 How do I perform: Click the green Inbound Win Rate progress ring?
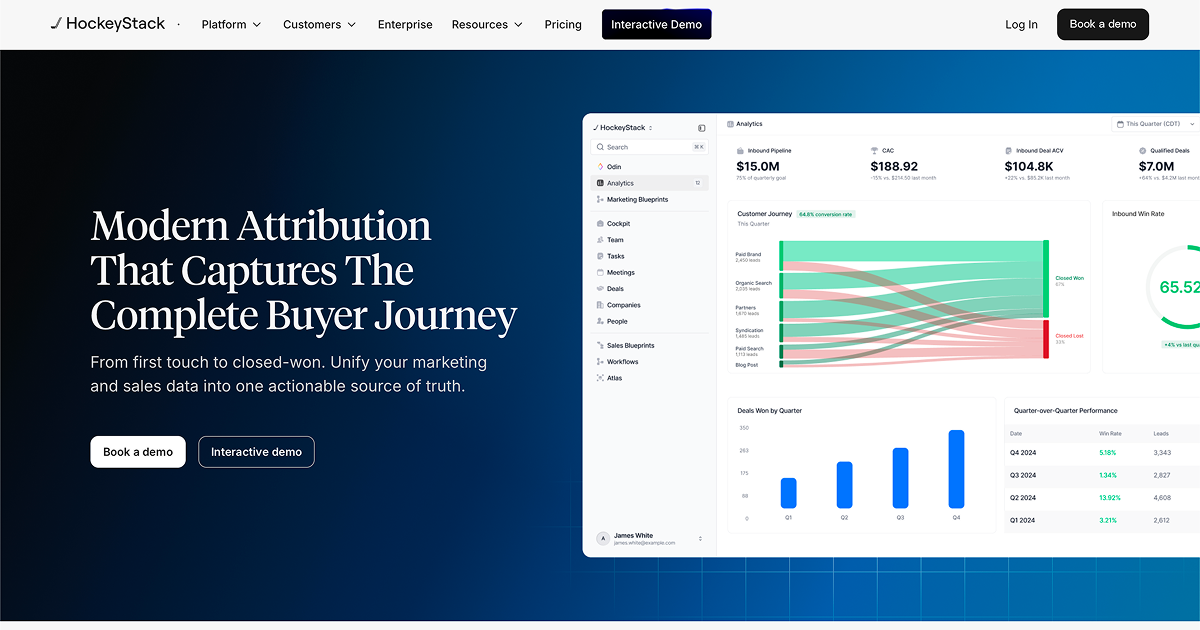tap(1175, 286)
